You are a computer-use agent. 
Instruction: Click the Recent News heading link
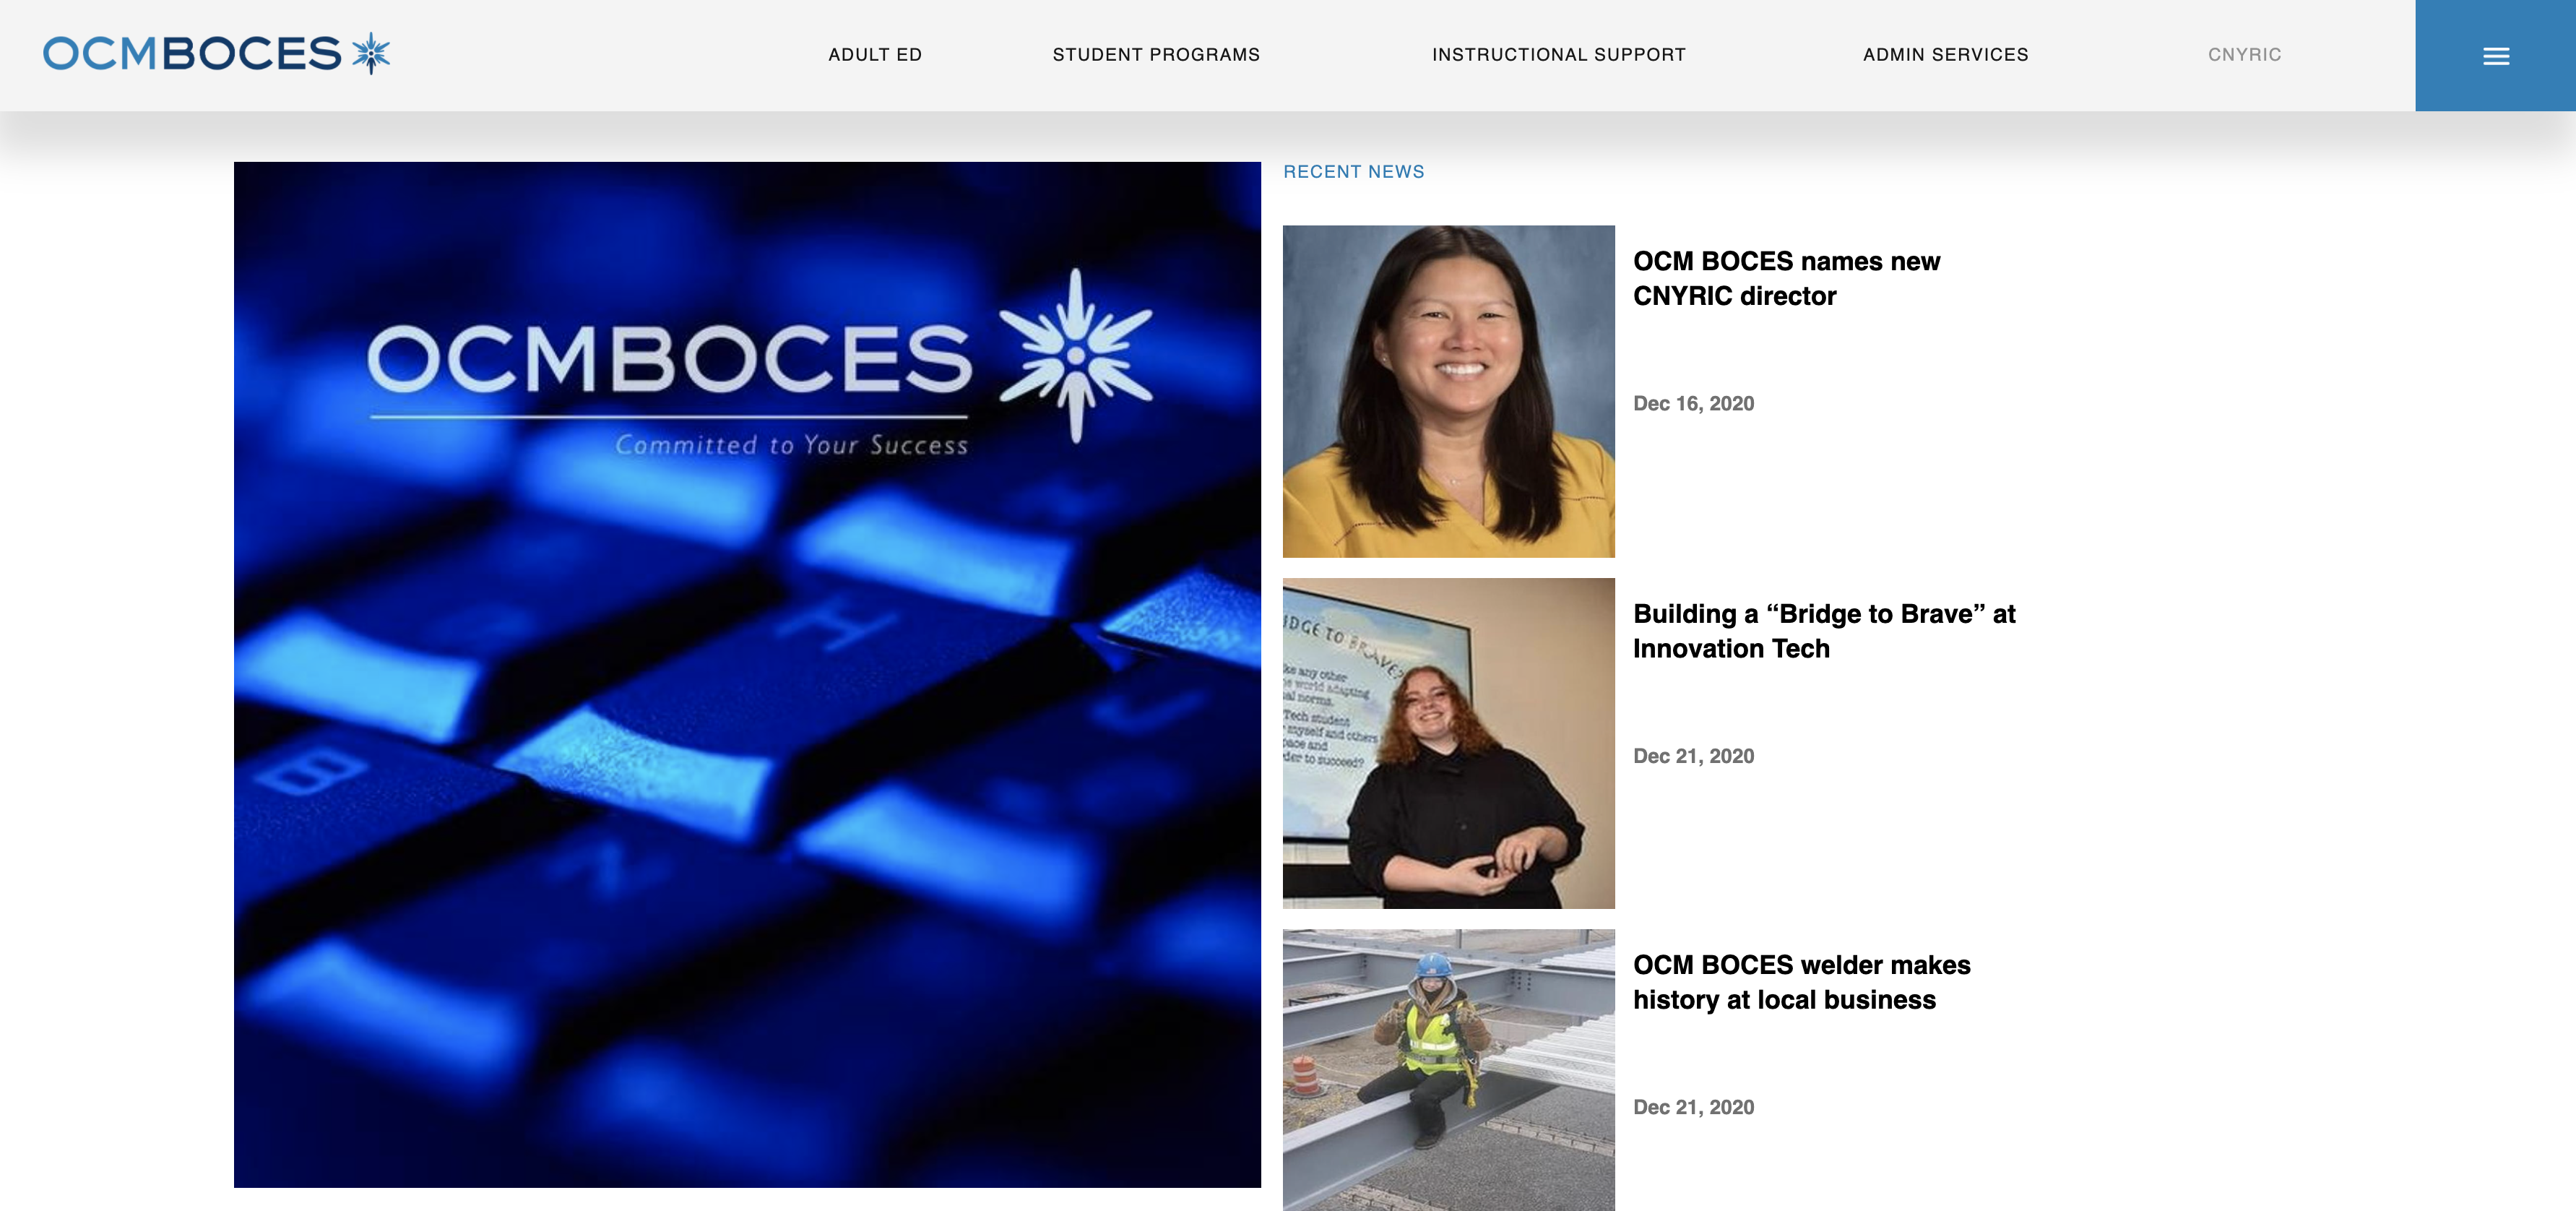click(1353, 172)
